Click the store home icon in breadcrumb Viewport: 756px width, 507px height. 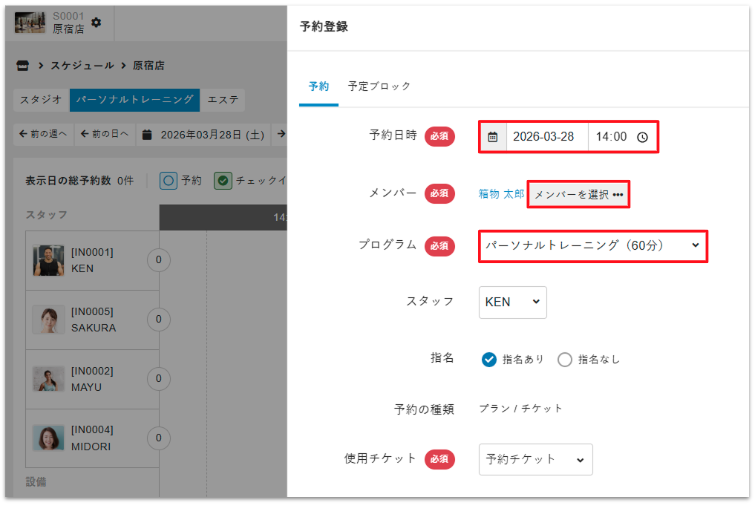tap(23, 66)
